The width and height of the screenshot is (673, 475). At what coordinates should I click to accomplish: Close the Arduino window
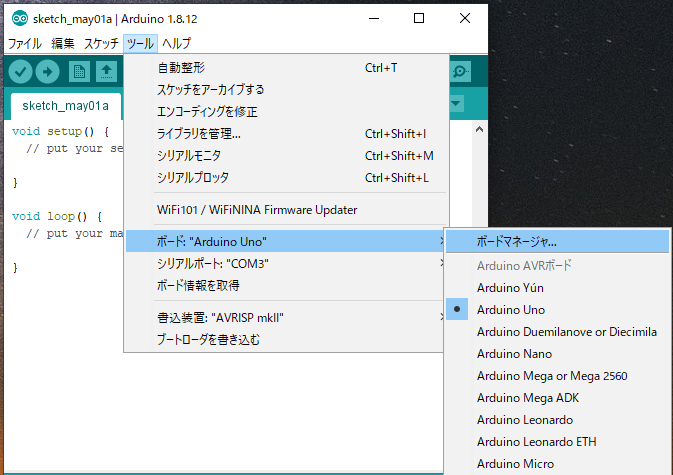click(x=465, y=18)
